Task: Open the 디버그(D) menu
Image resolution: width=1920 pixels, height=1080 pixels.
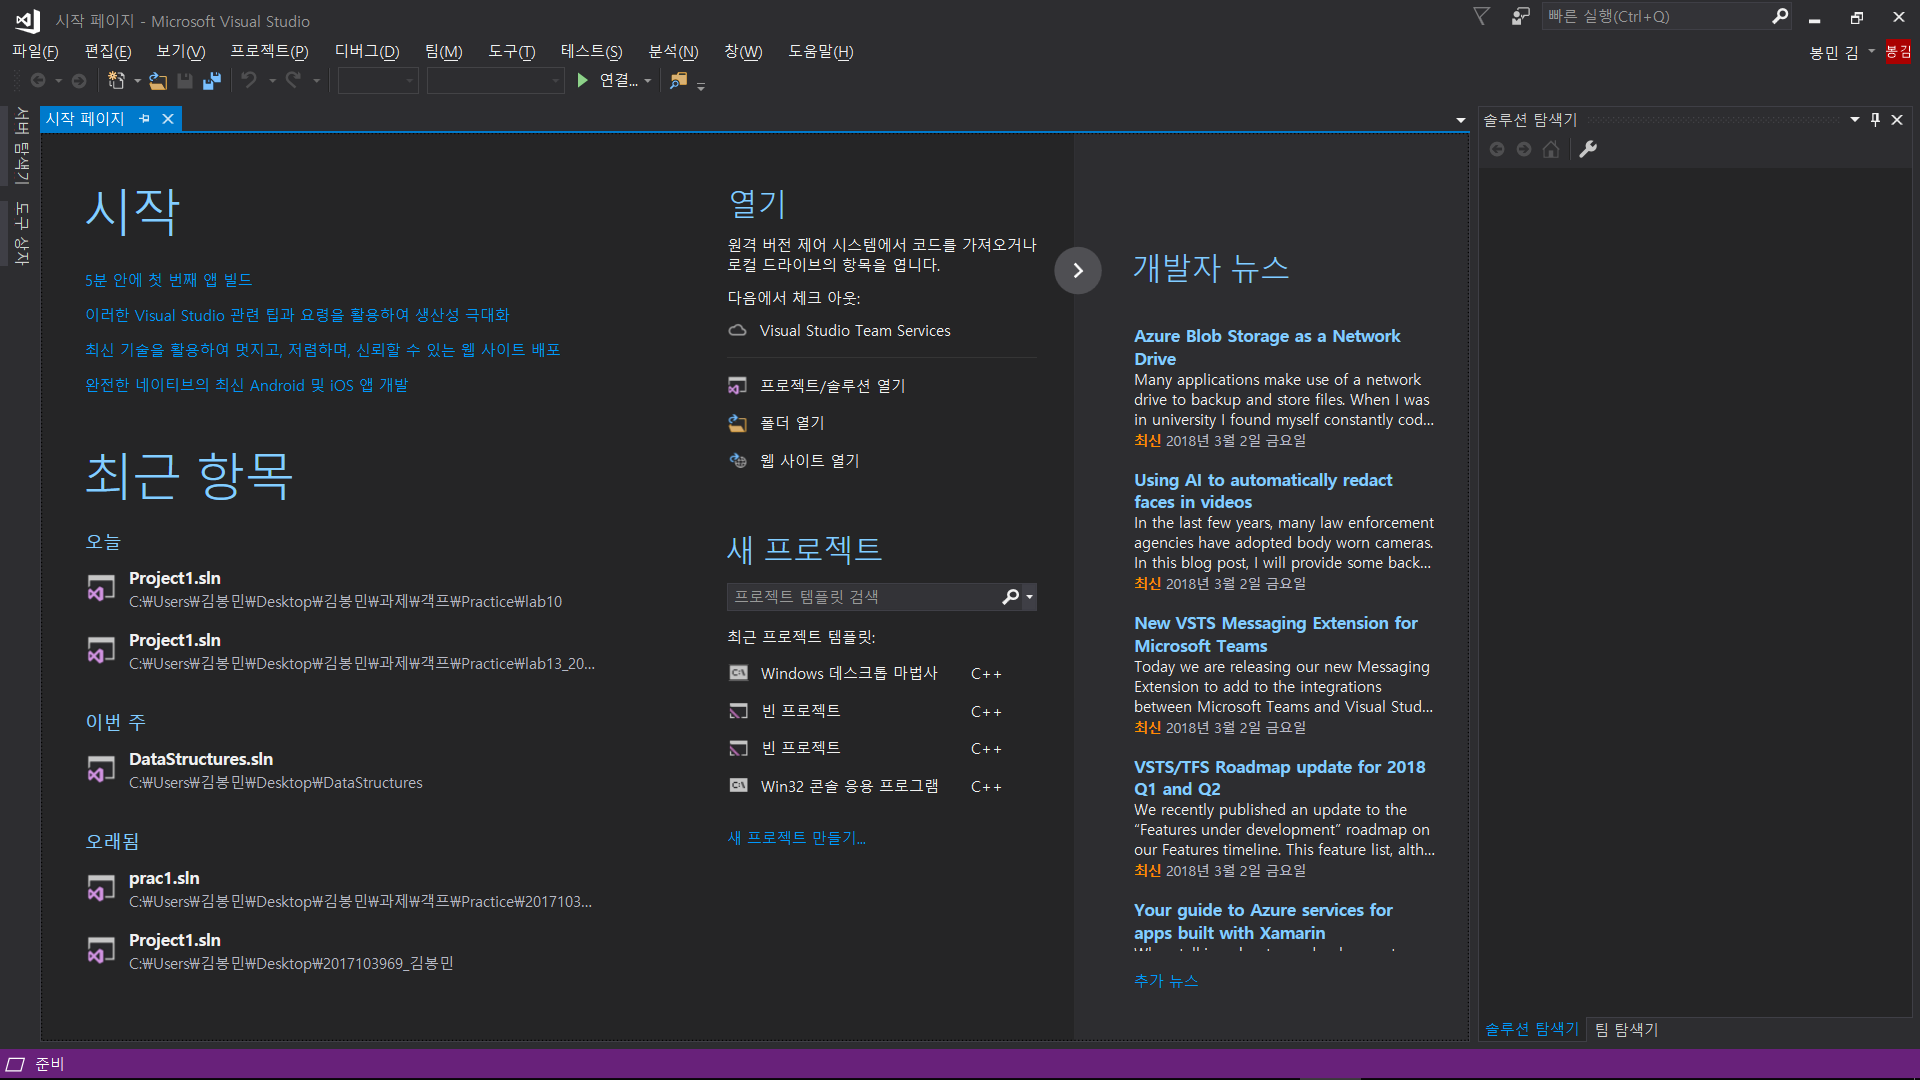Action: click(x=366, y=51)
